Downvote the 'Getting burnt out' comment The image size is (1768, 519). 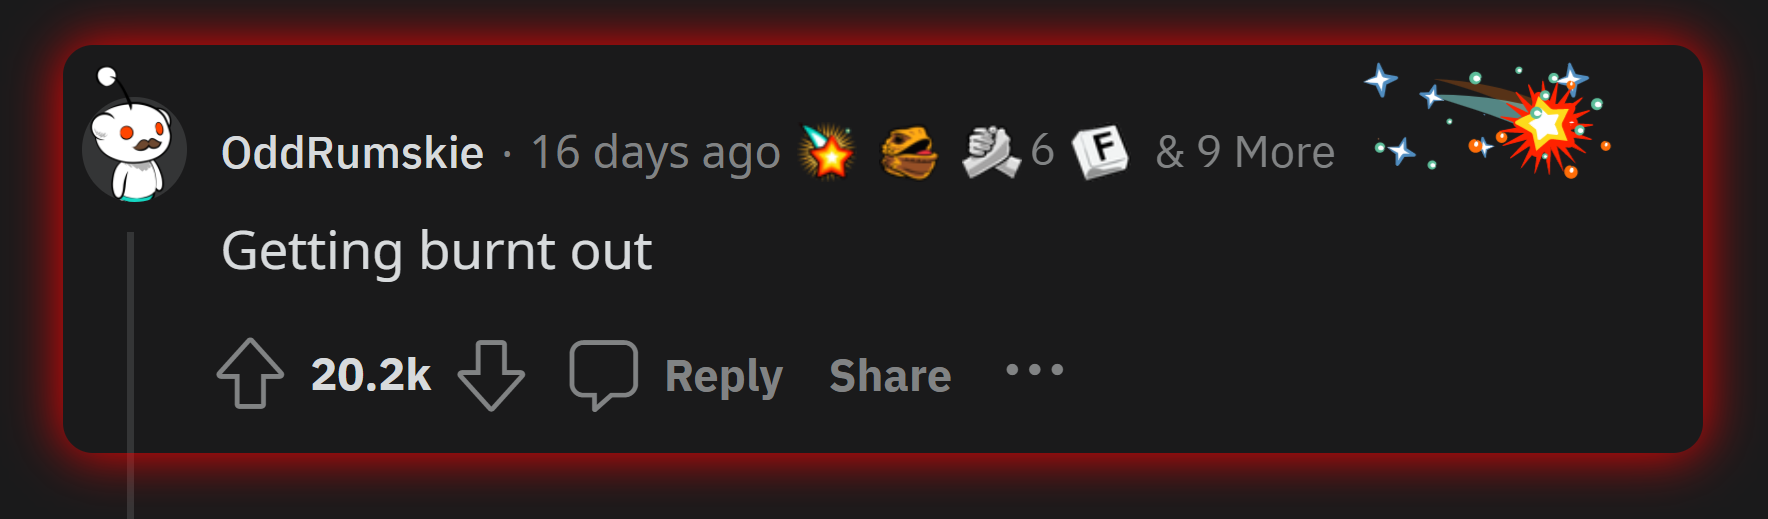(x=491, y=375)
